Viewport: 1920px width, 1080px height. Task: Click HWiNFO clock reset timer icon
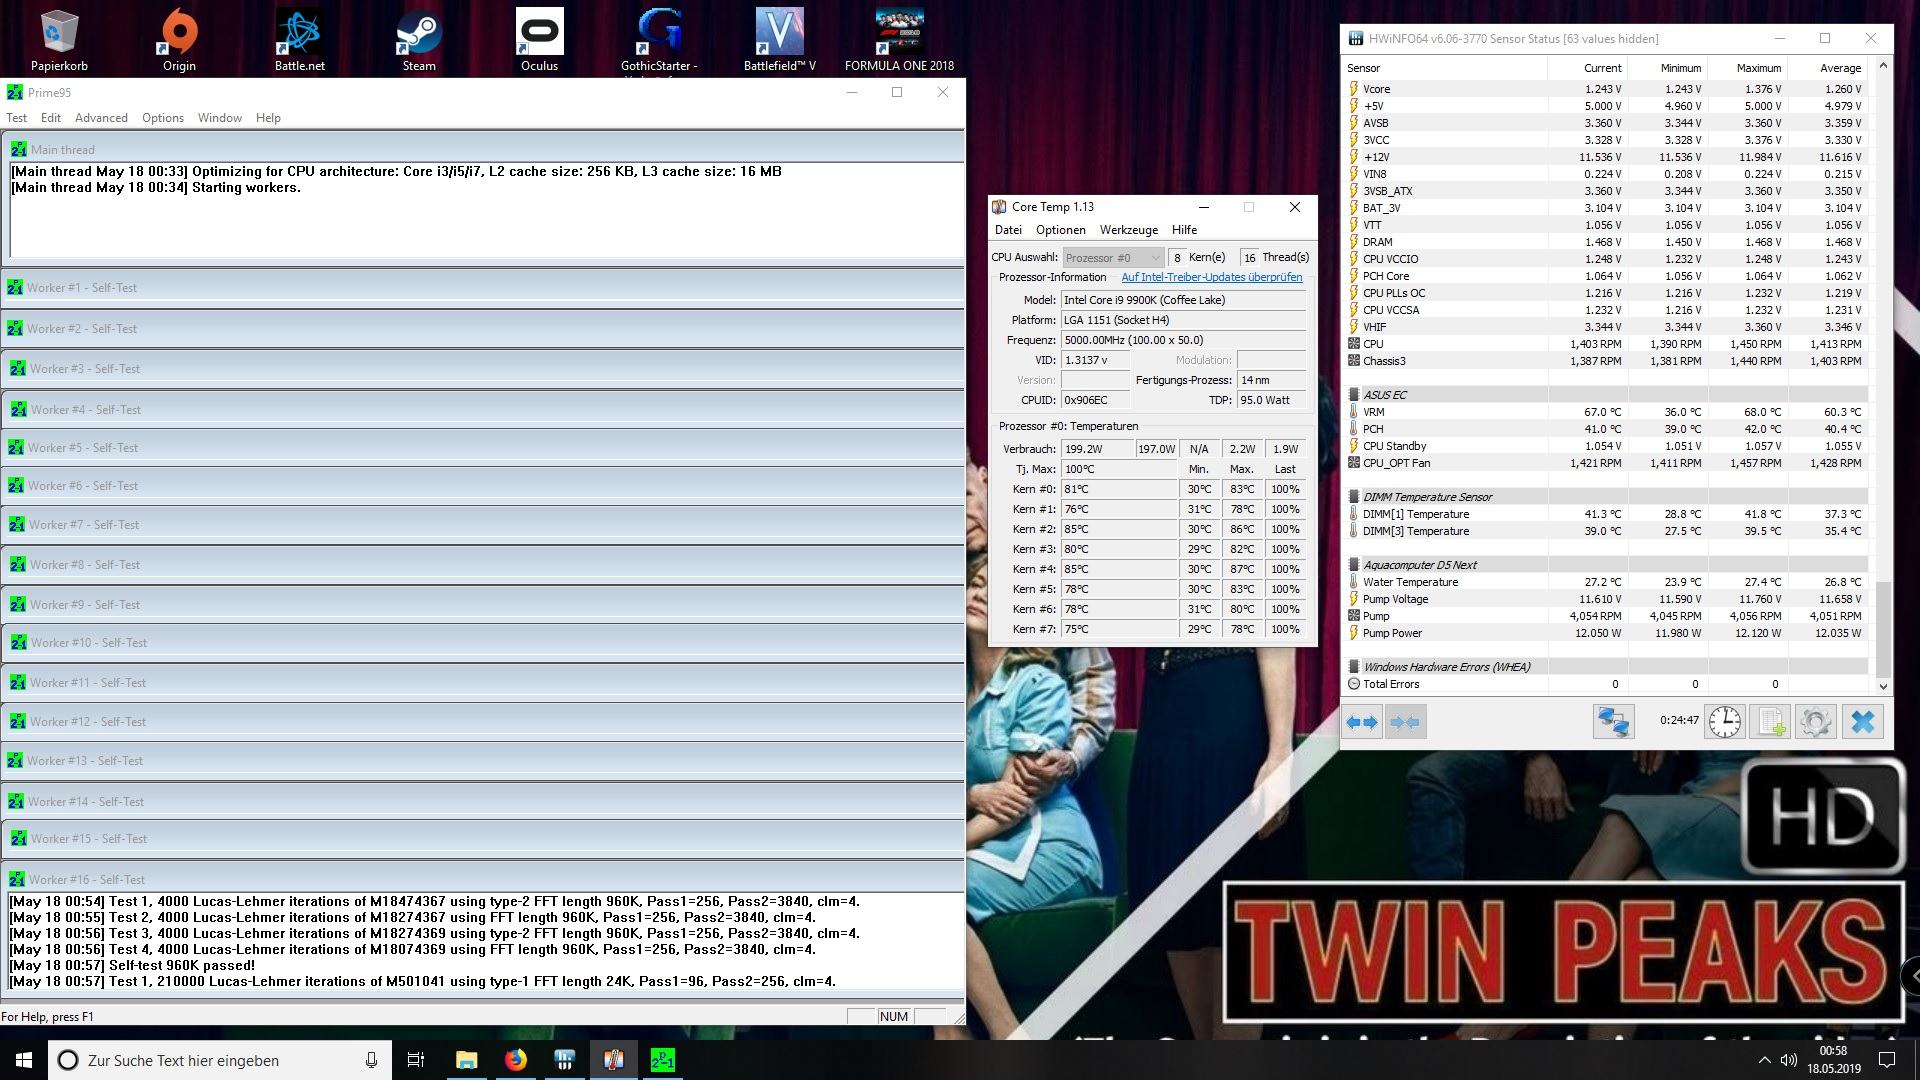click(x=1724, y=721)
